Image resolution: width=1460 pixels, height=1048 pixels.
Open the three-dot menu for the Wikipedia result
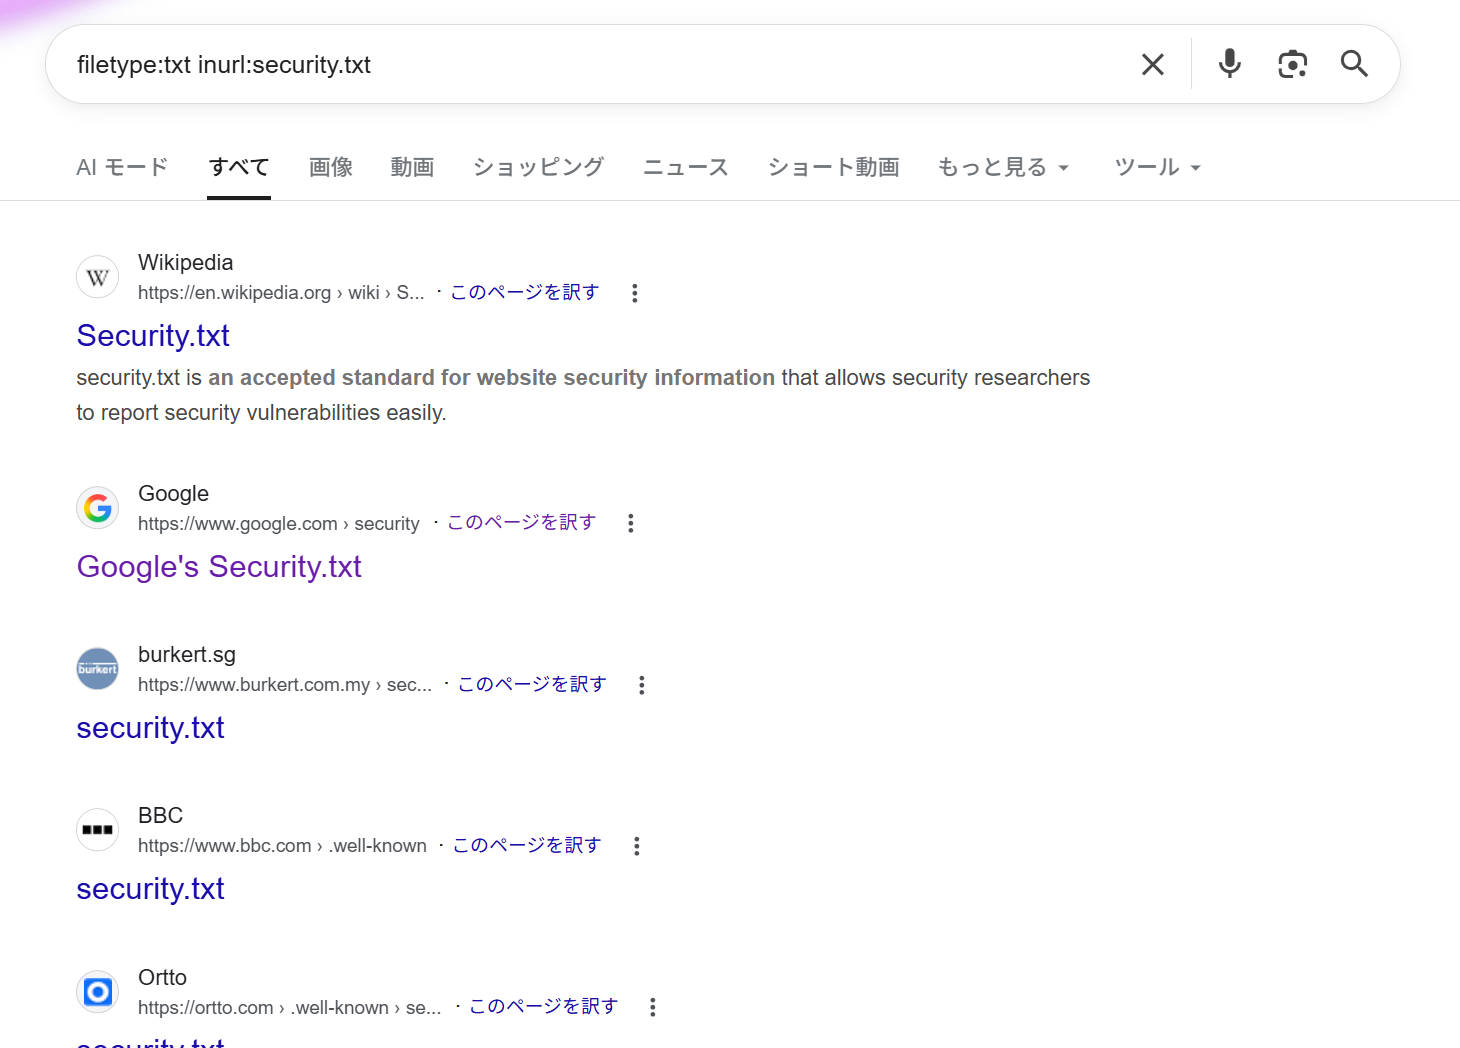pyautogui.click(x=634, y=293)
